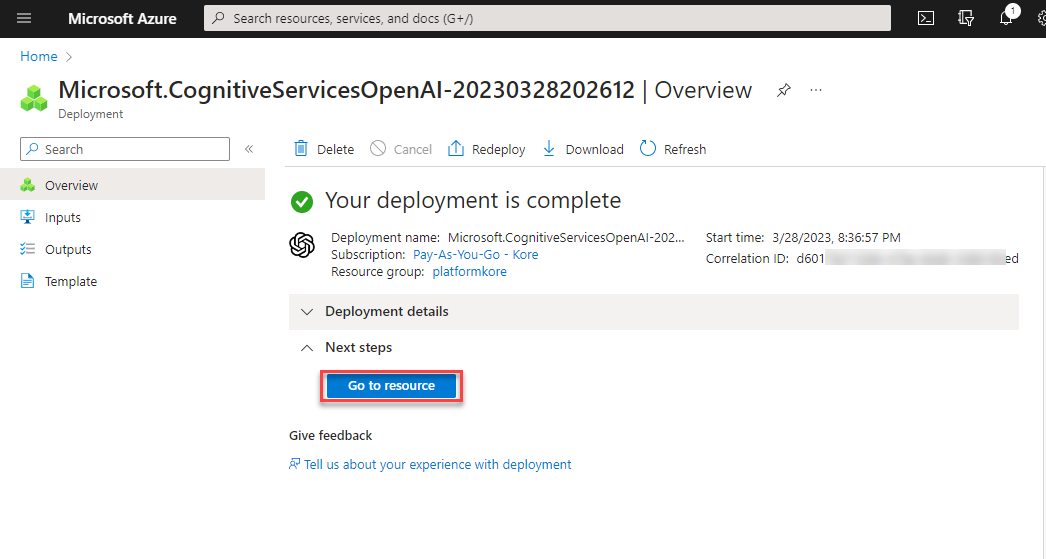This screenshot has width=1046, height=559.
Task: Pin deployment to dashboard
Action: click(784, 90)
